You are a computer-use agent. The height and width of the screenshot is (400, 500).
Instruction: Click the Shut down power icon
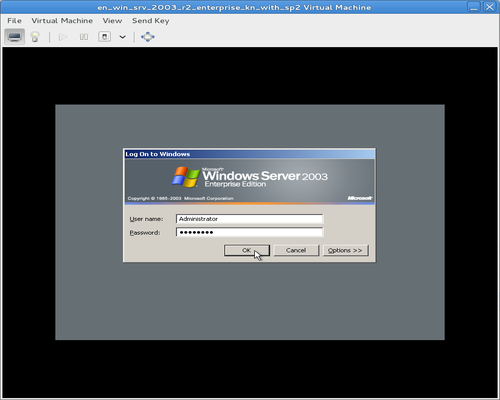click(x=104, y=37)
